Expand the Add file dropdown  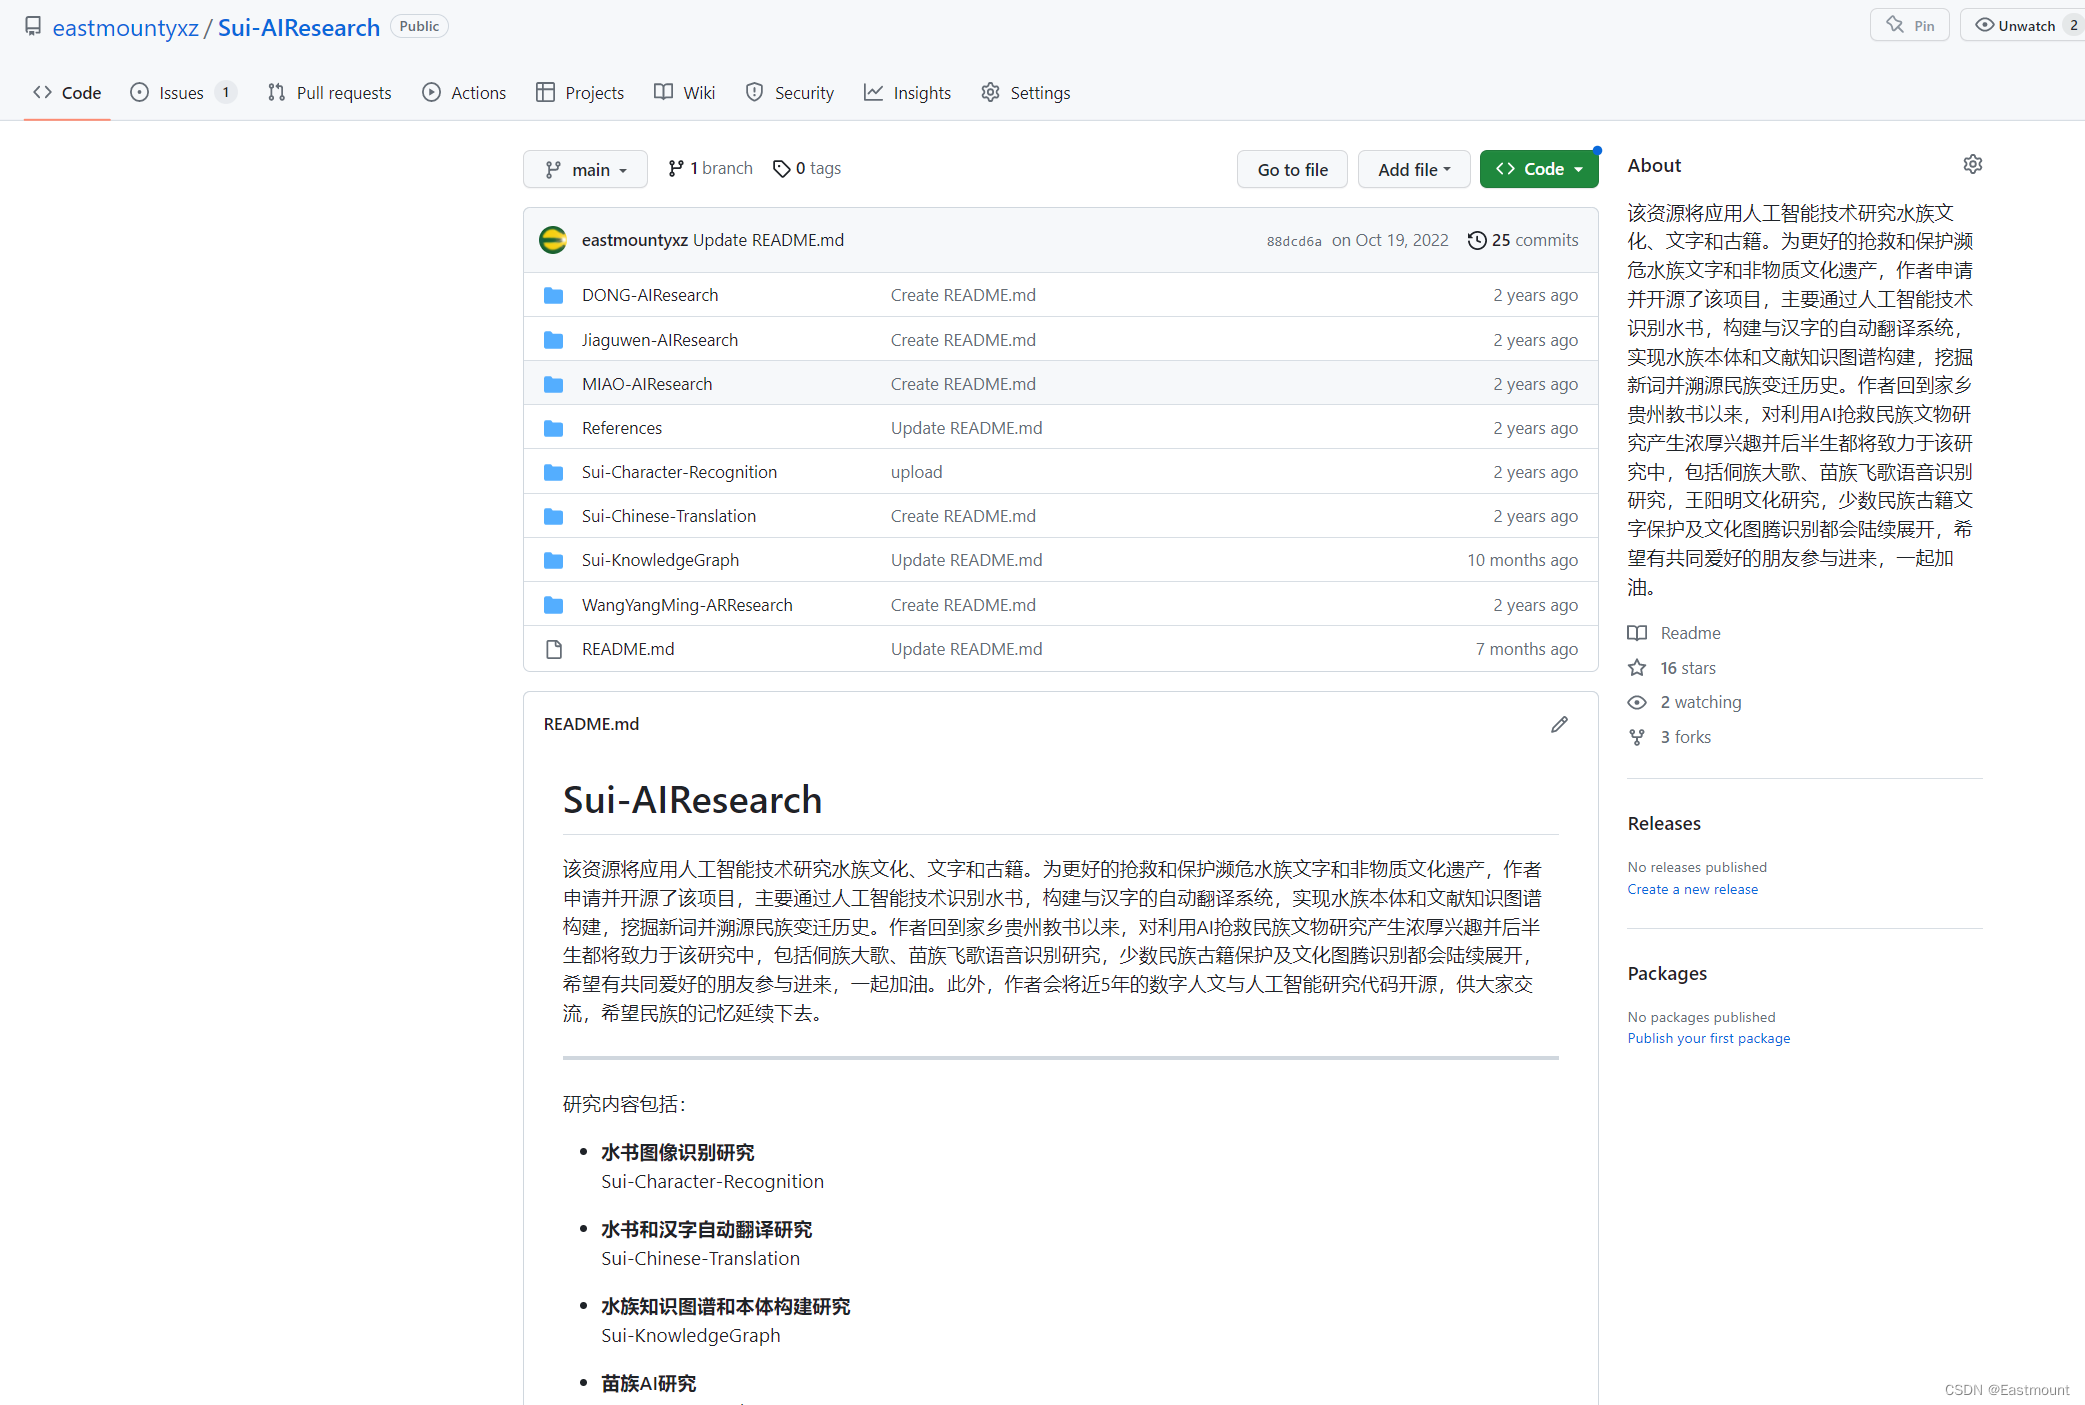(x=1414, y=169)
